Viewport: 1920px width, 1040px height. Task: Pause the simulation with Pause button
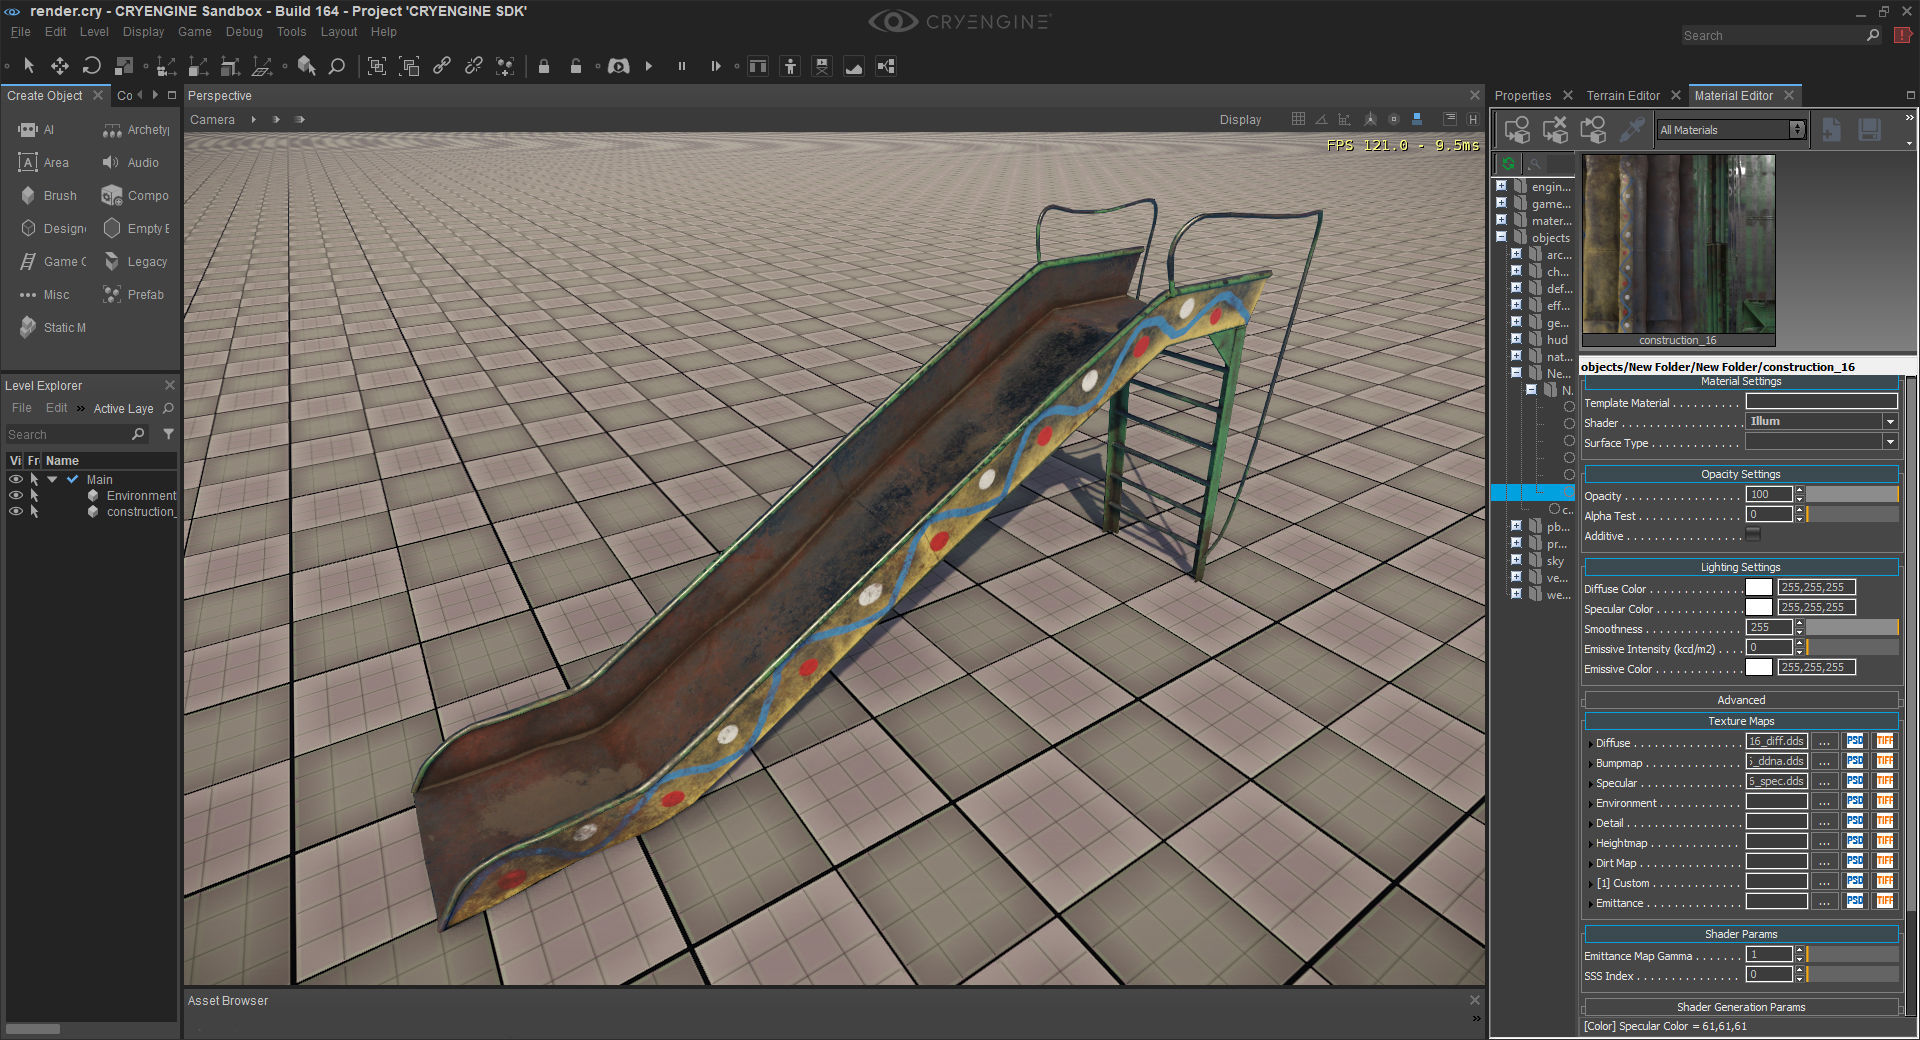(x=682, y=66)
